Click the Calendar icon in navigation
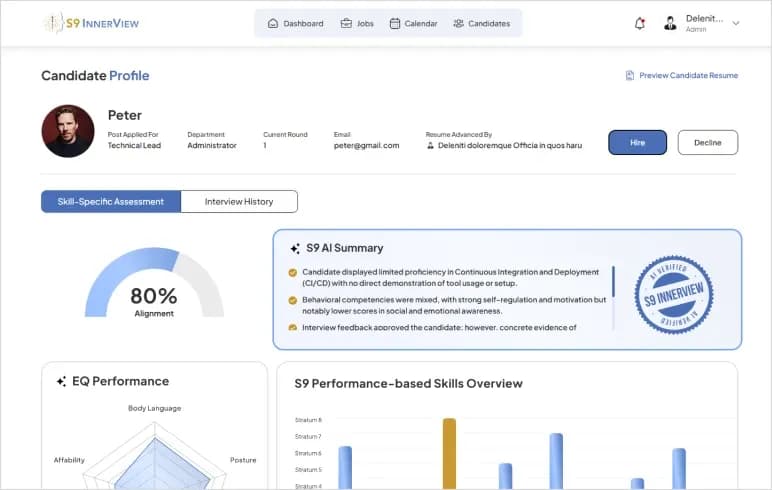 [394, 23]
